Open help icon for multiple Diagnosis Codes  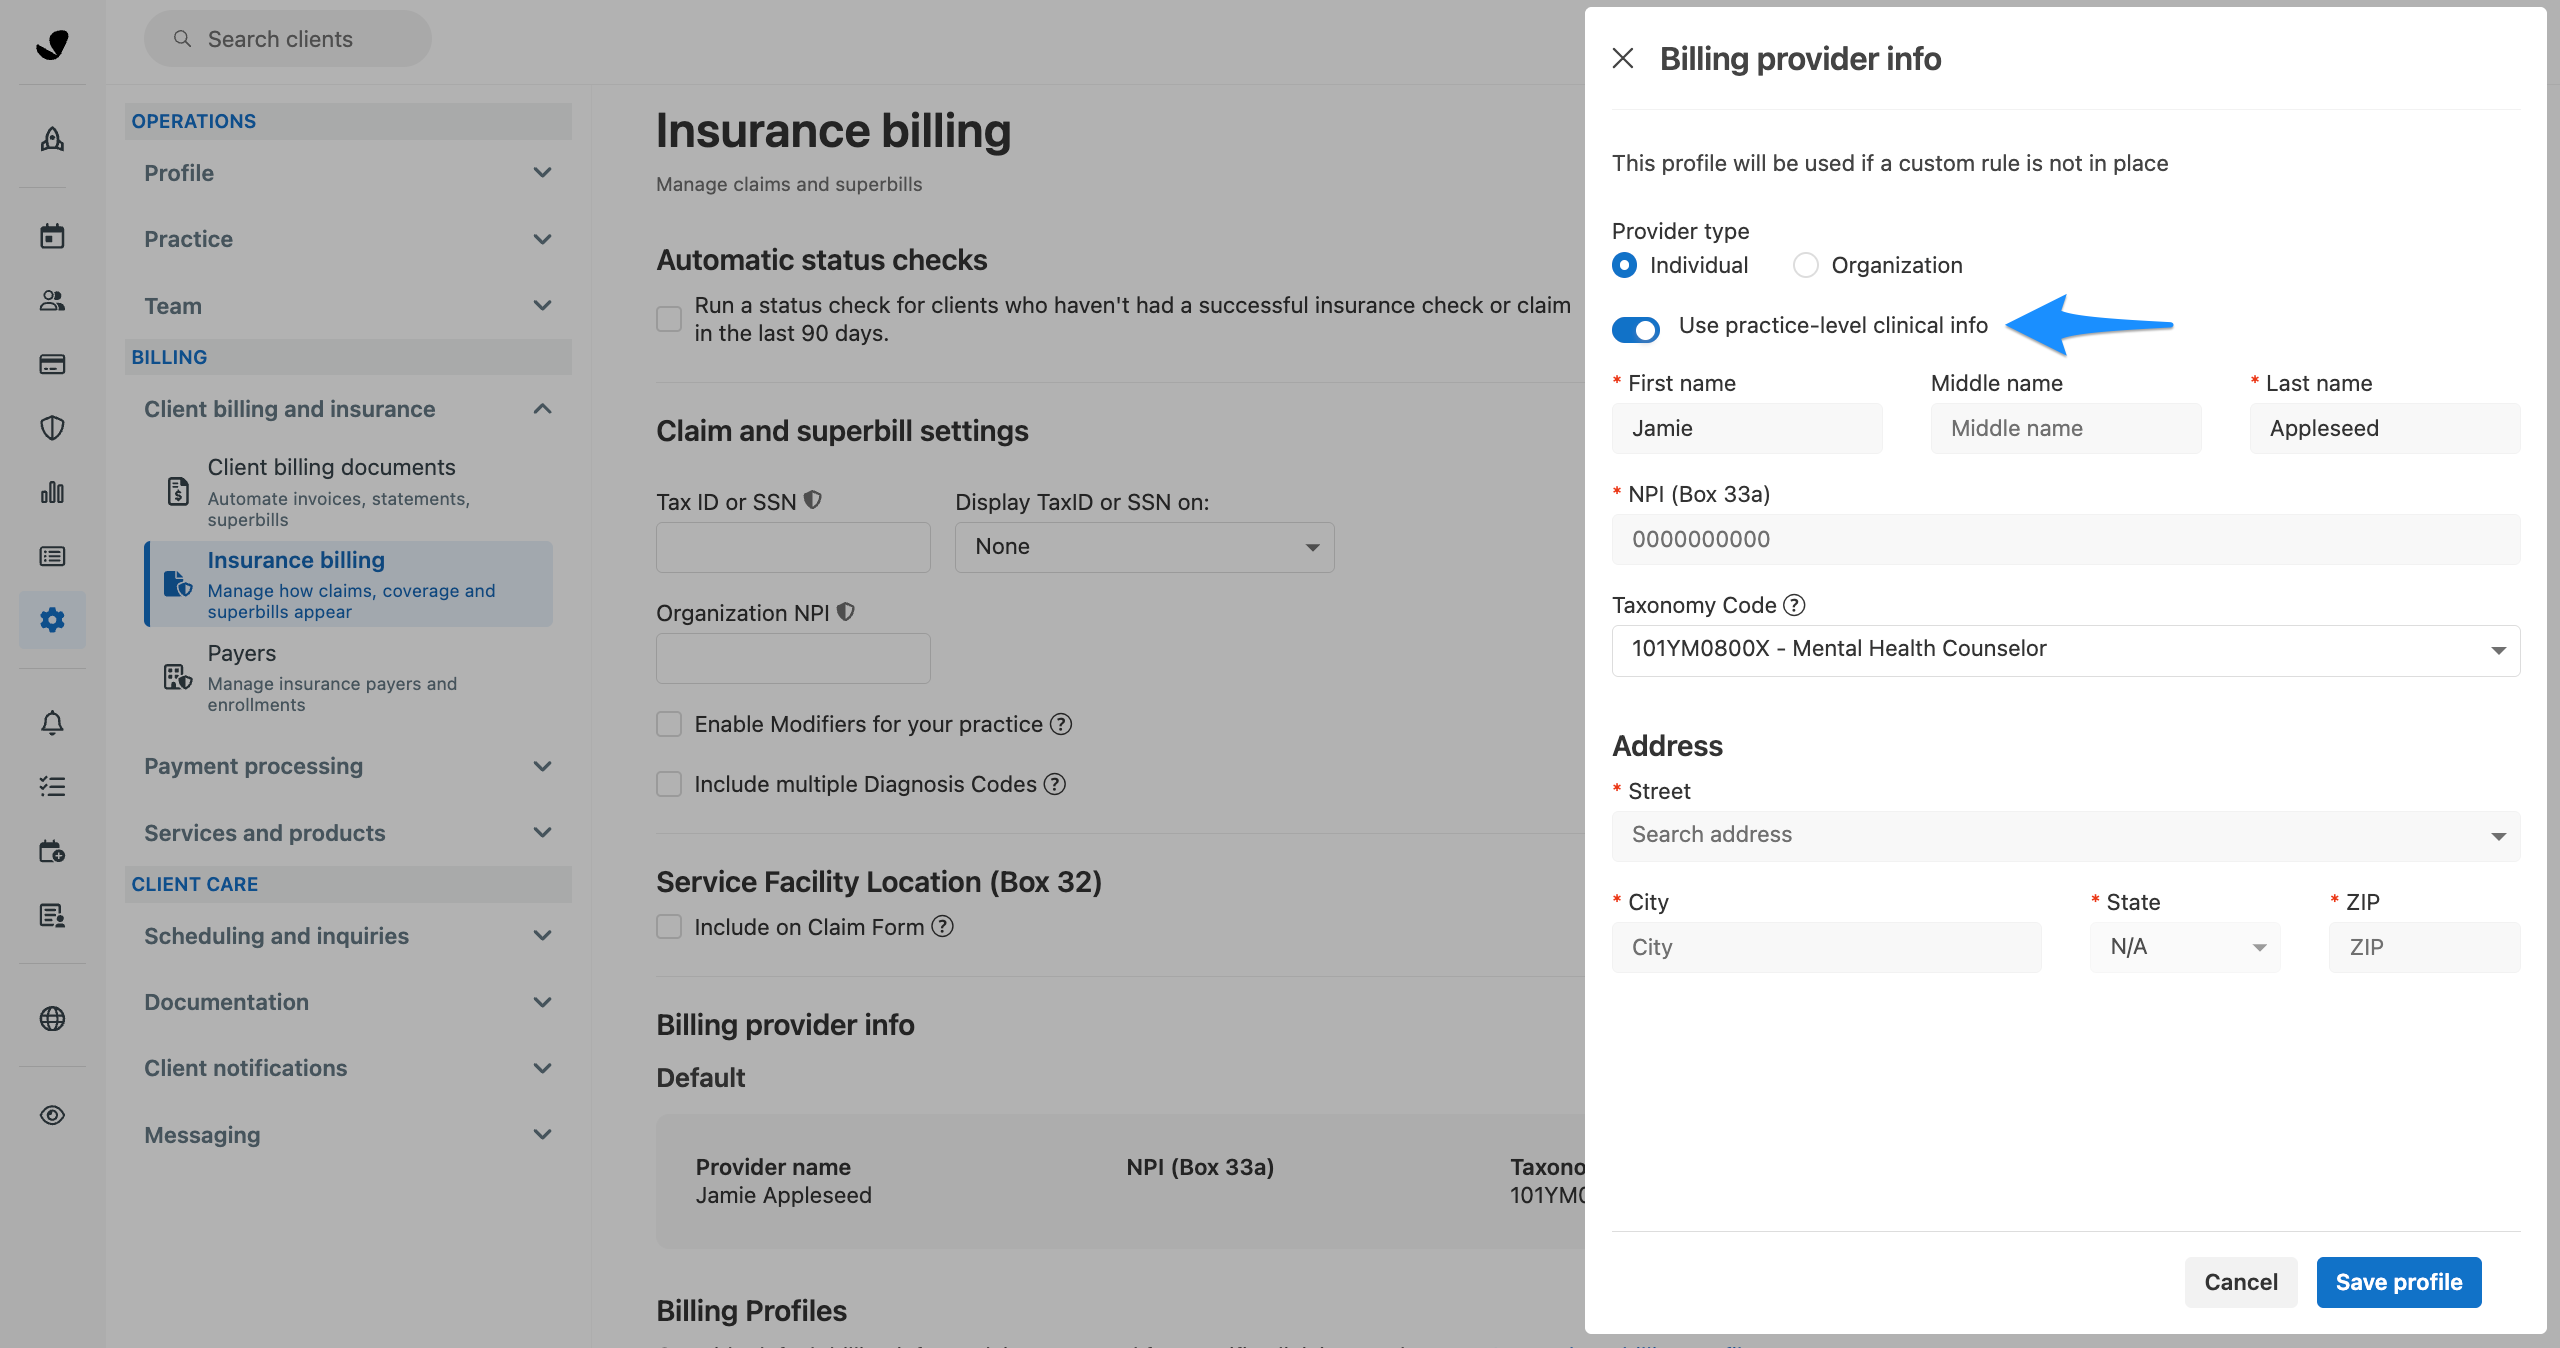1055,784
